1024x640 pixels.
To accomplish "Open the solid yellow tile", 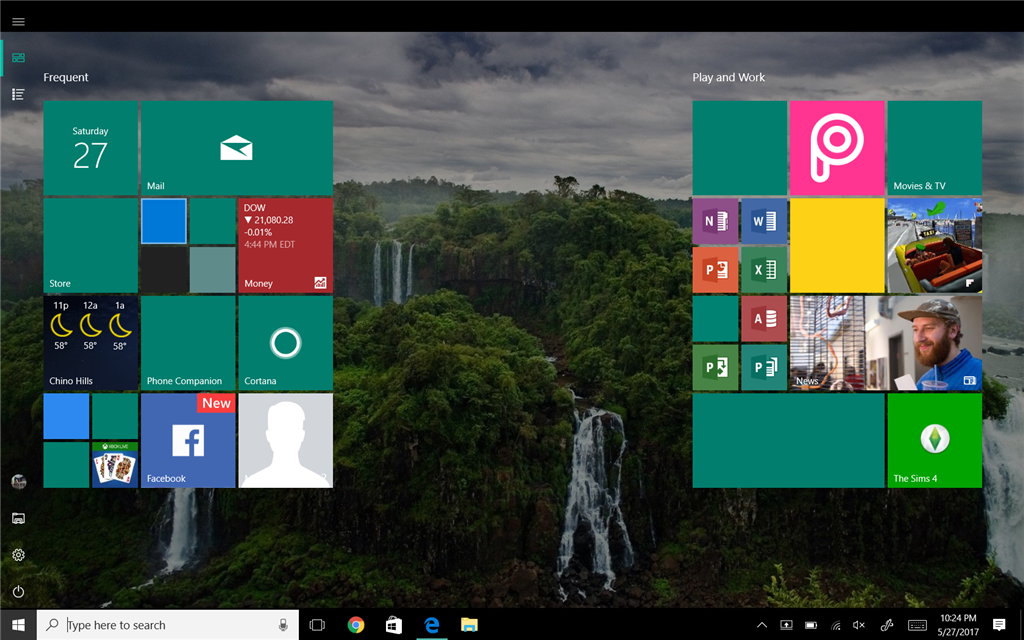I will 837,246.
